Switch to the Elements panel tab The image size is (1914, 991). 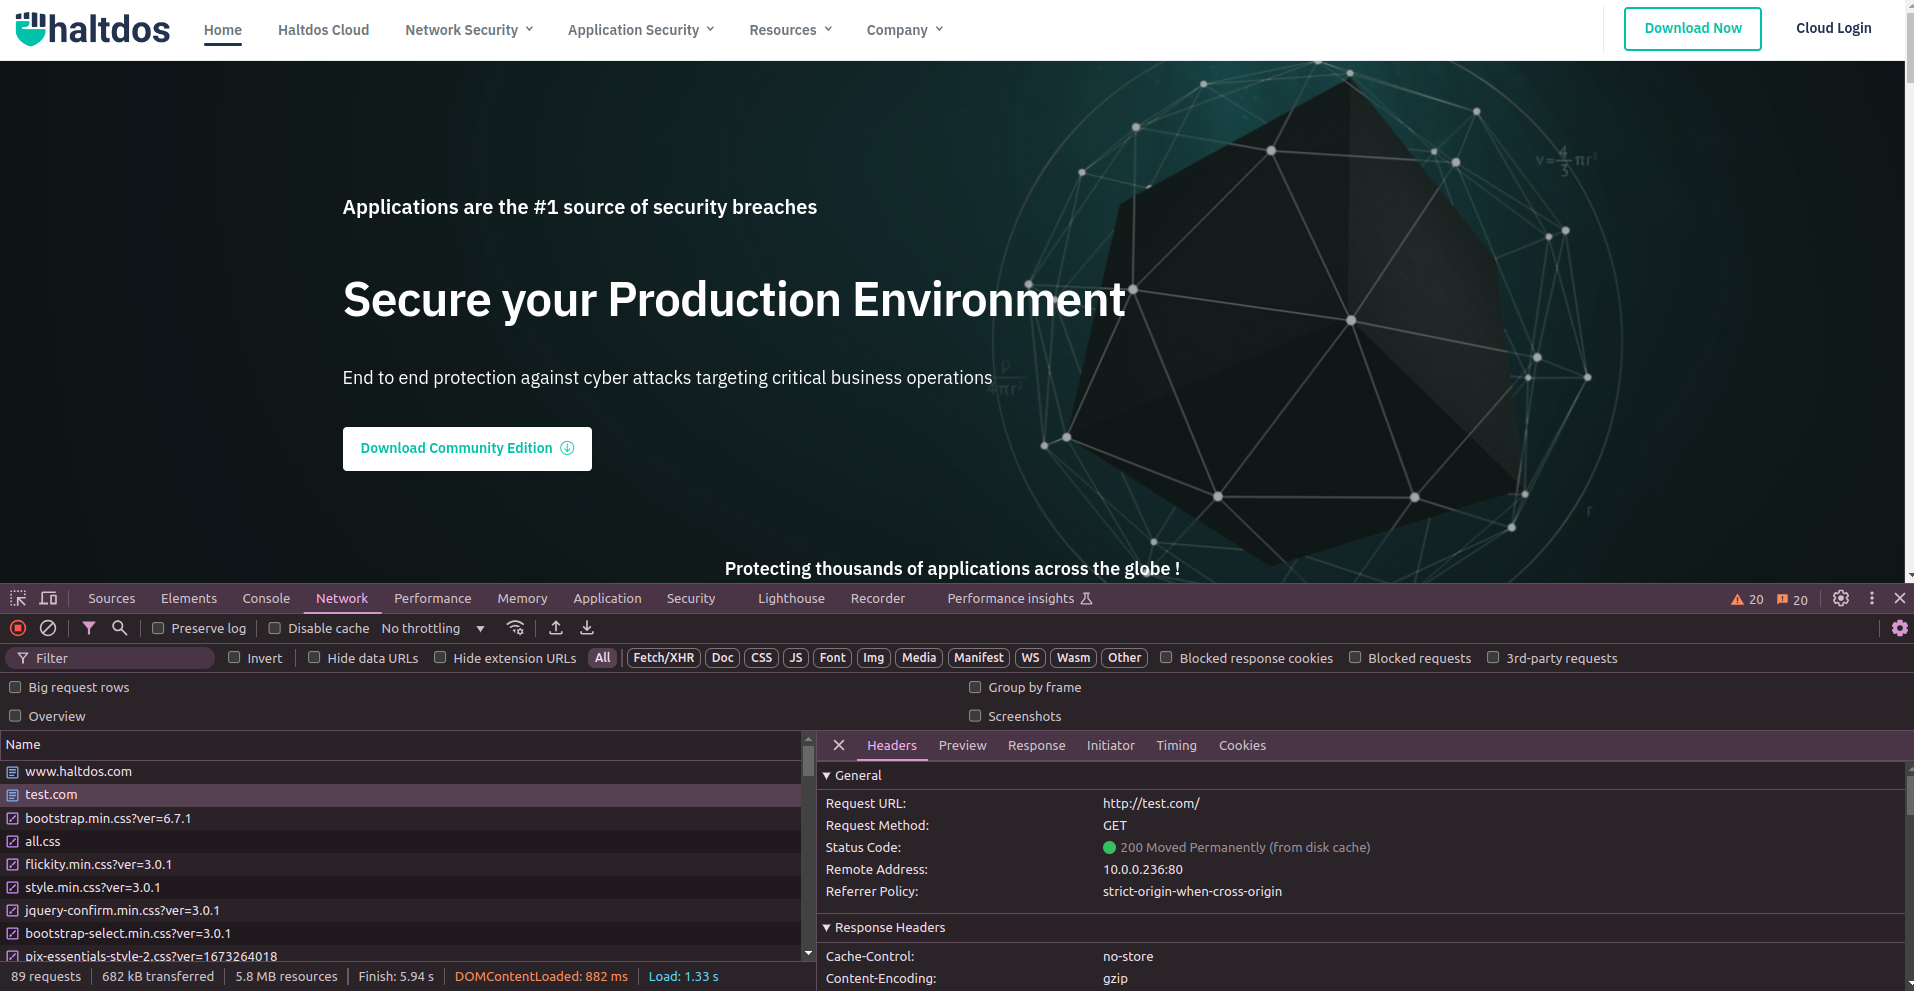(189, 598)
